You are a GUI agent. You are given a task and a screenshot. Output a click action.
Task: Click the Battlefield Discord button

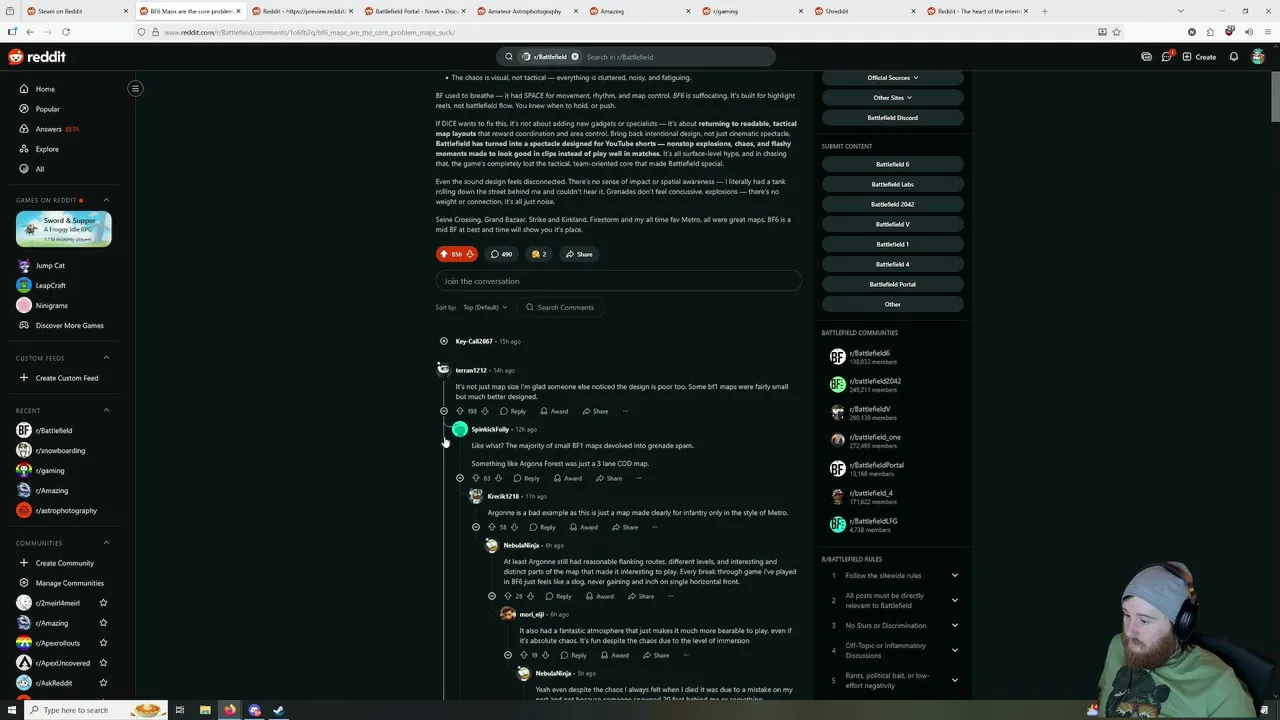click(x=892, y=118)
